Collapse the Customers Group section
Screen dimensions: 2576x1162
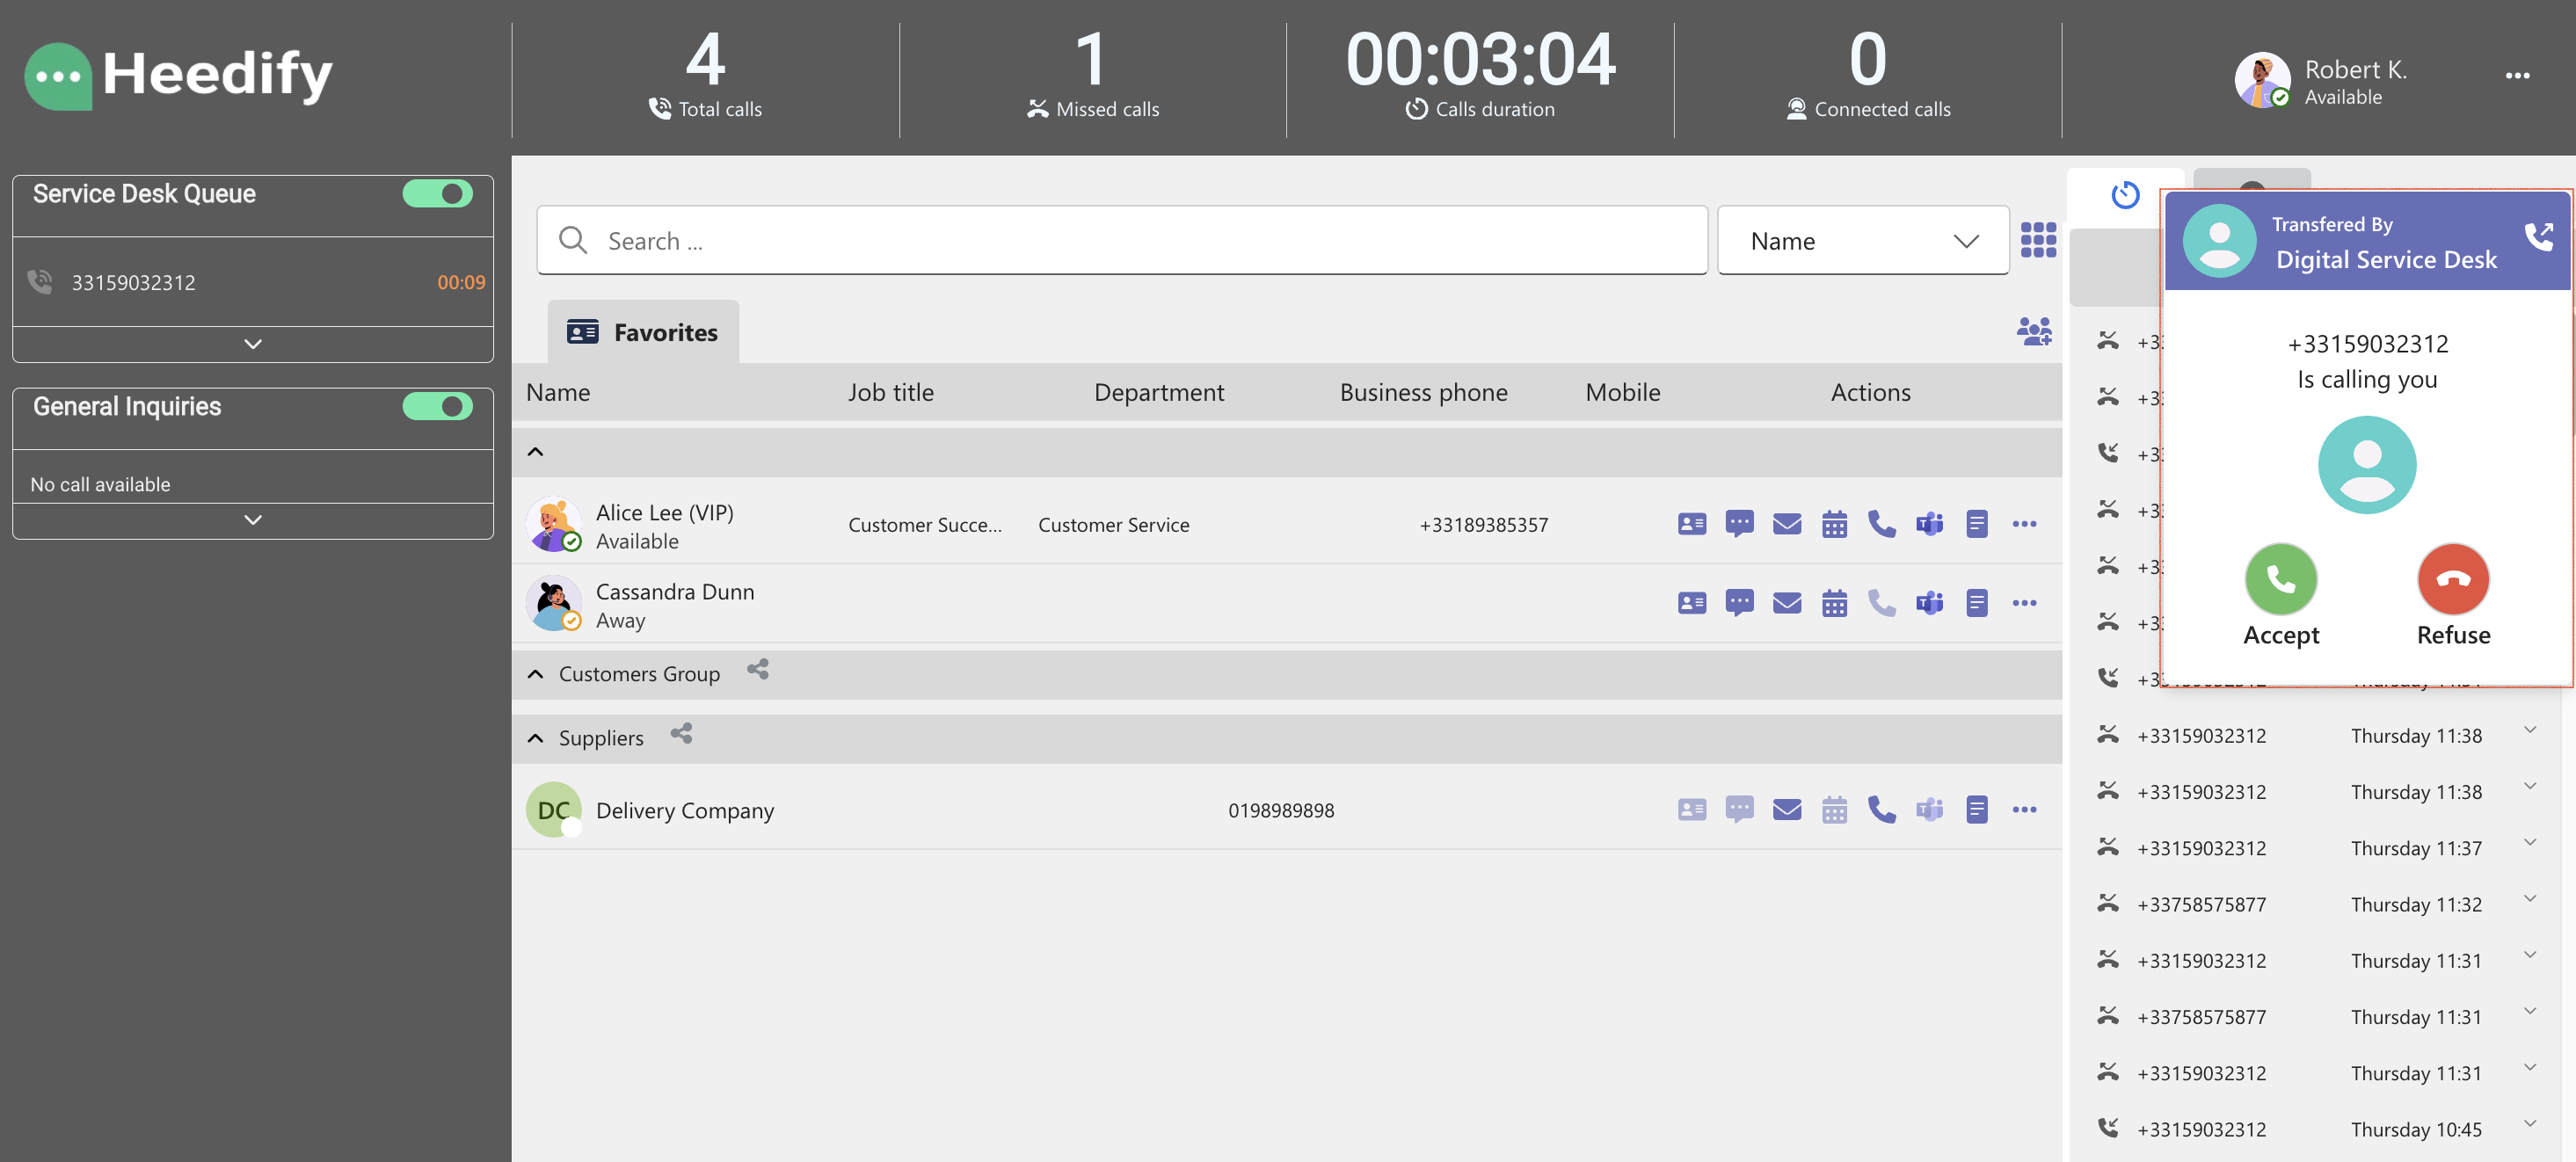tap(536, 674)
